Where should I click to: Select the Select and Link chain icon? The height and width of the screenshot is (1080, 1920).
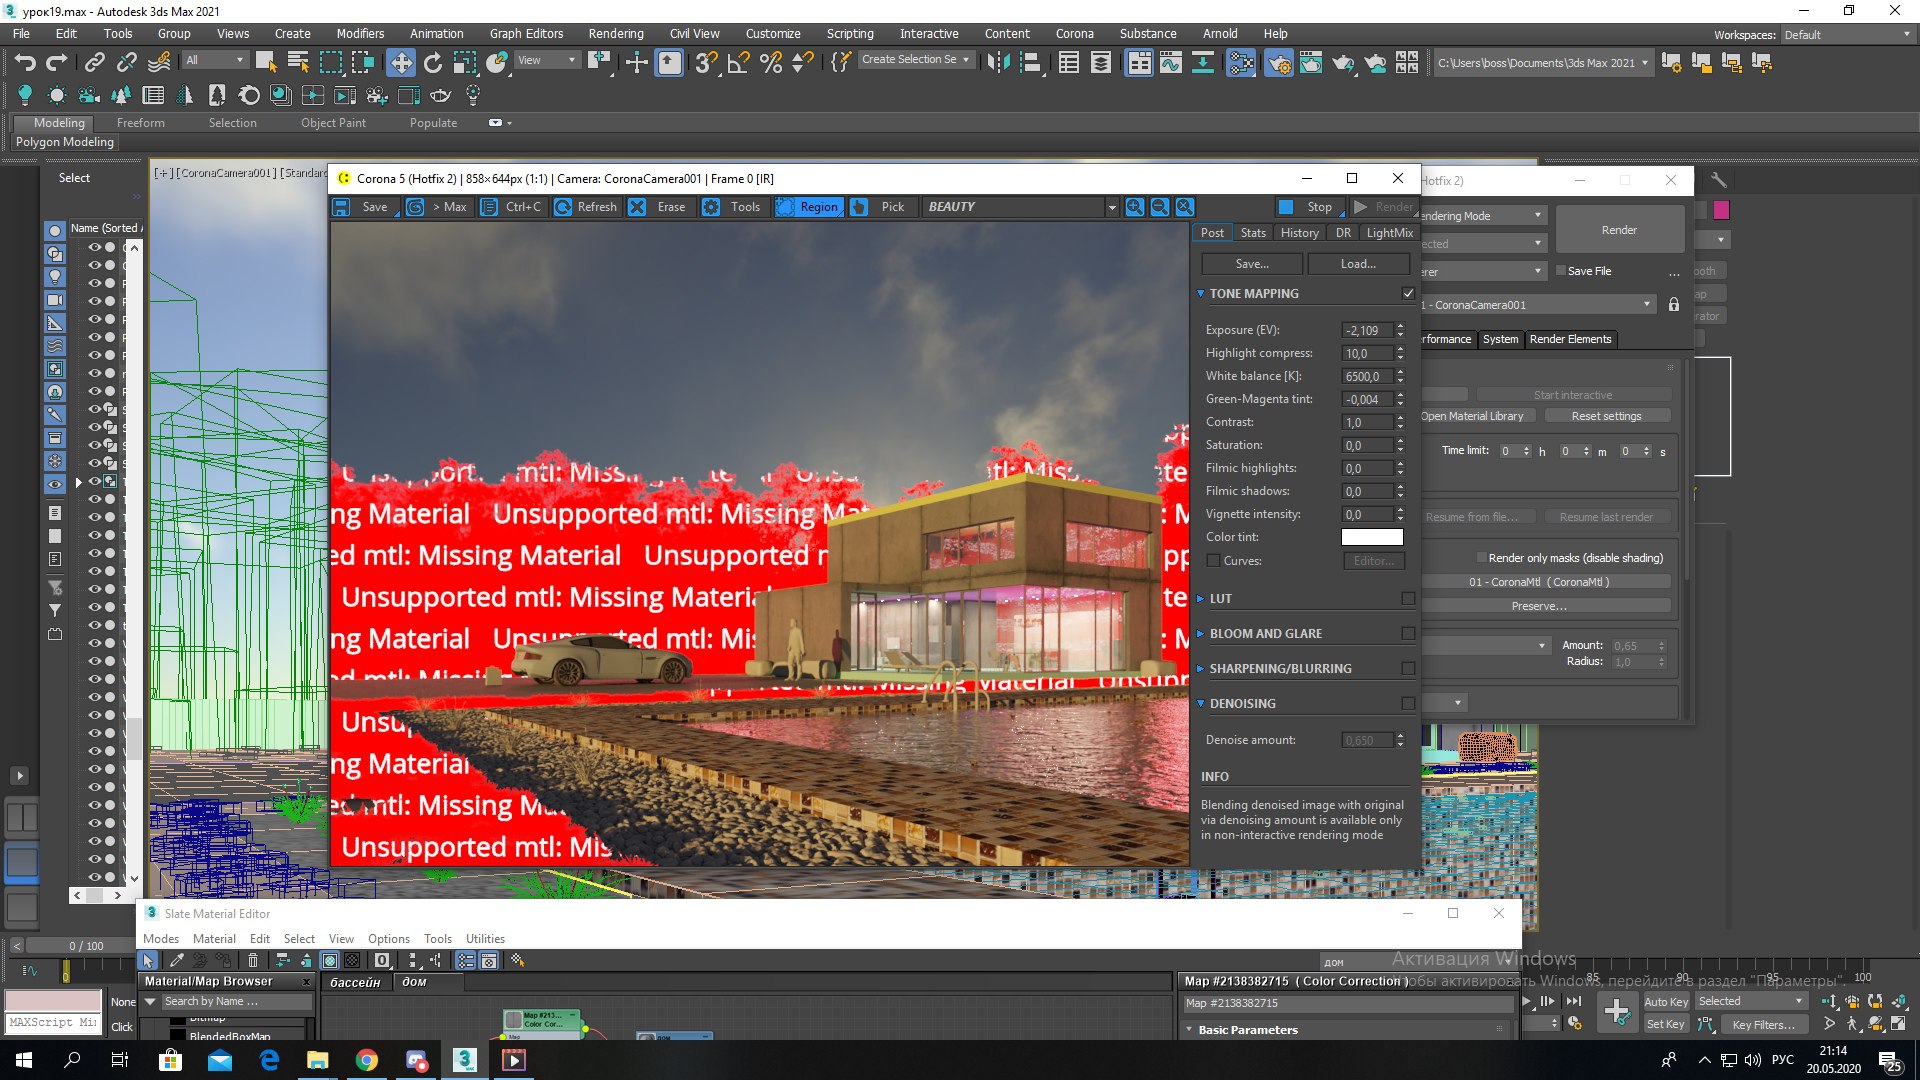pos(94,63)
